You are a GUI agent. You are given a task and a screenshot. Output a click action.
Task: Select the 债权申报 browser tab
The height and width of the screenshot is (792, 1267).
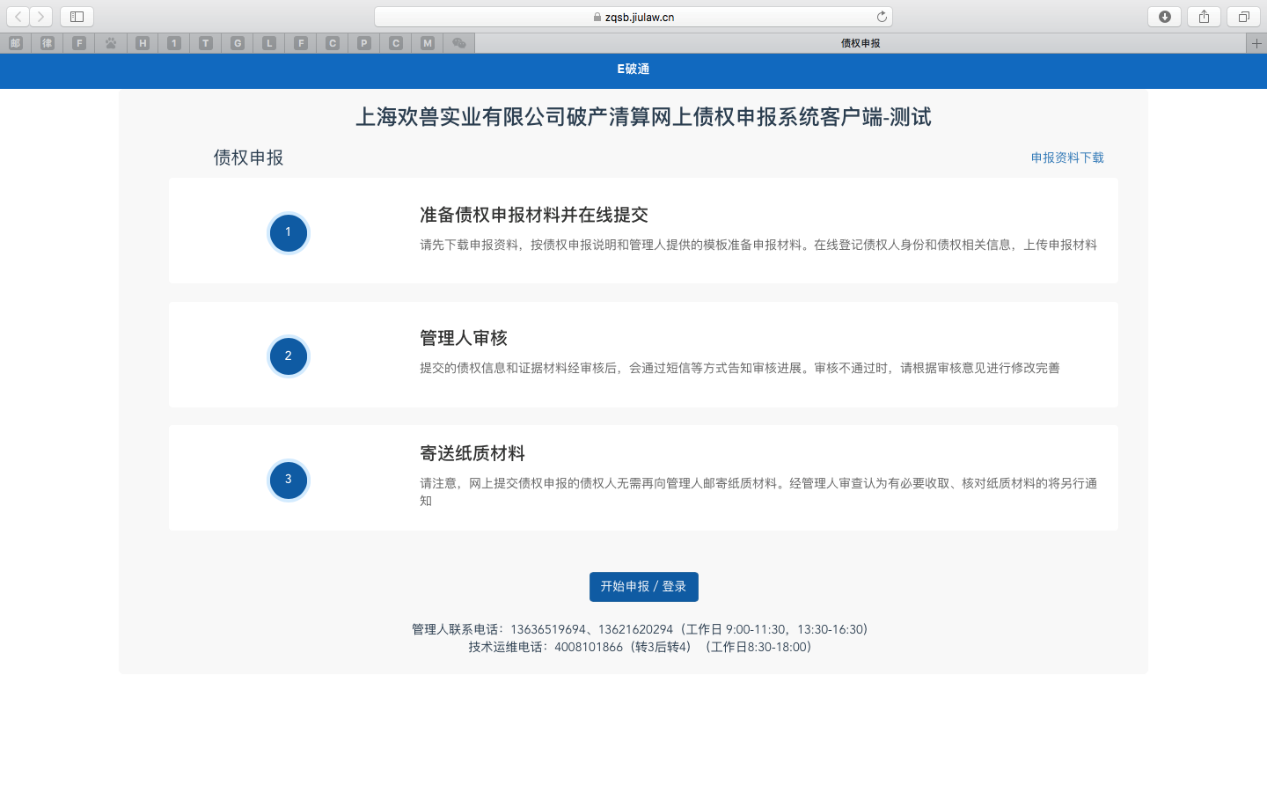point(860,43)
